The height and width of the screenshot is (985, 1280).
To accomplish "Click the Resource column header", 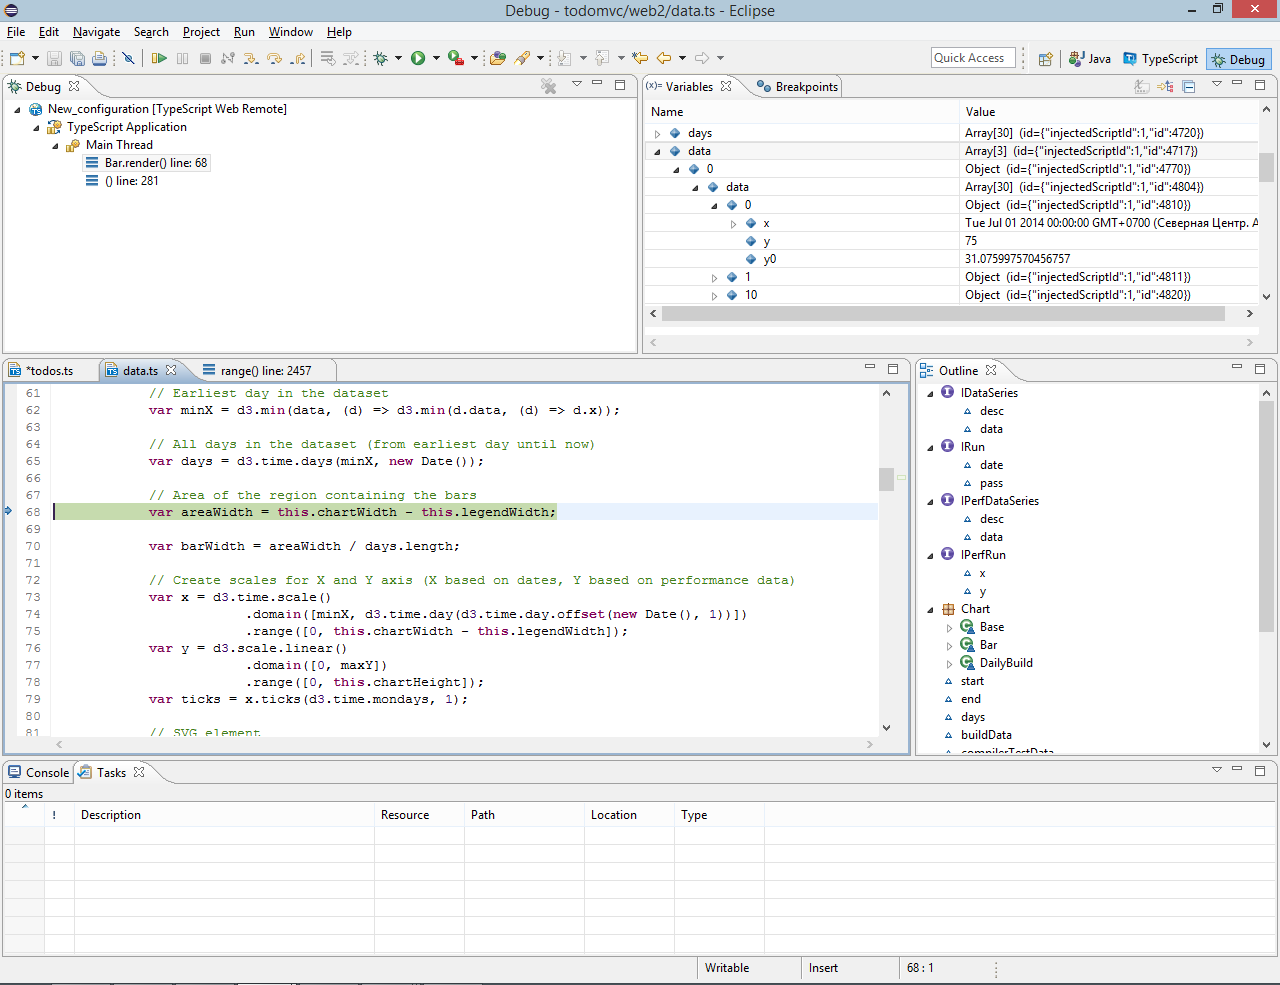I will point(419,815).
